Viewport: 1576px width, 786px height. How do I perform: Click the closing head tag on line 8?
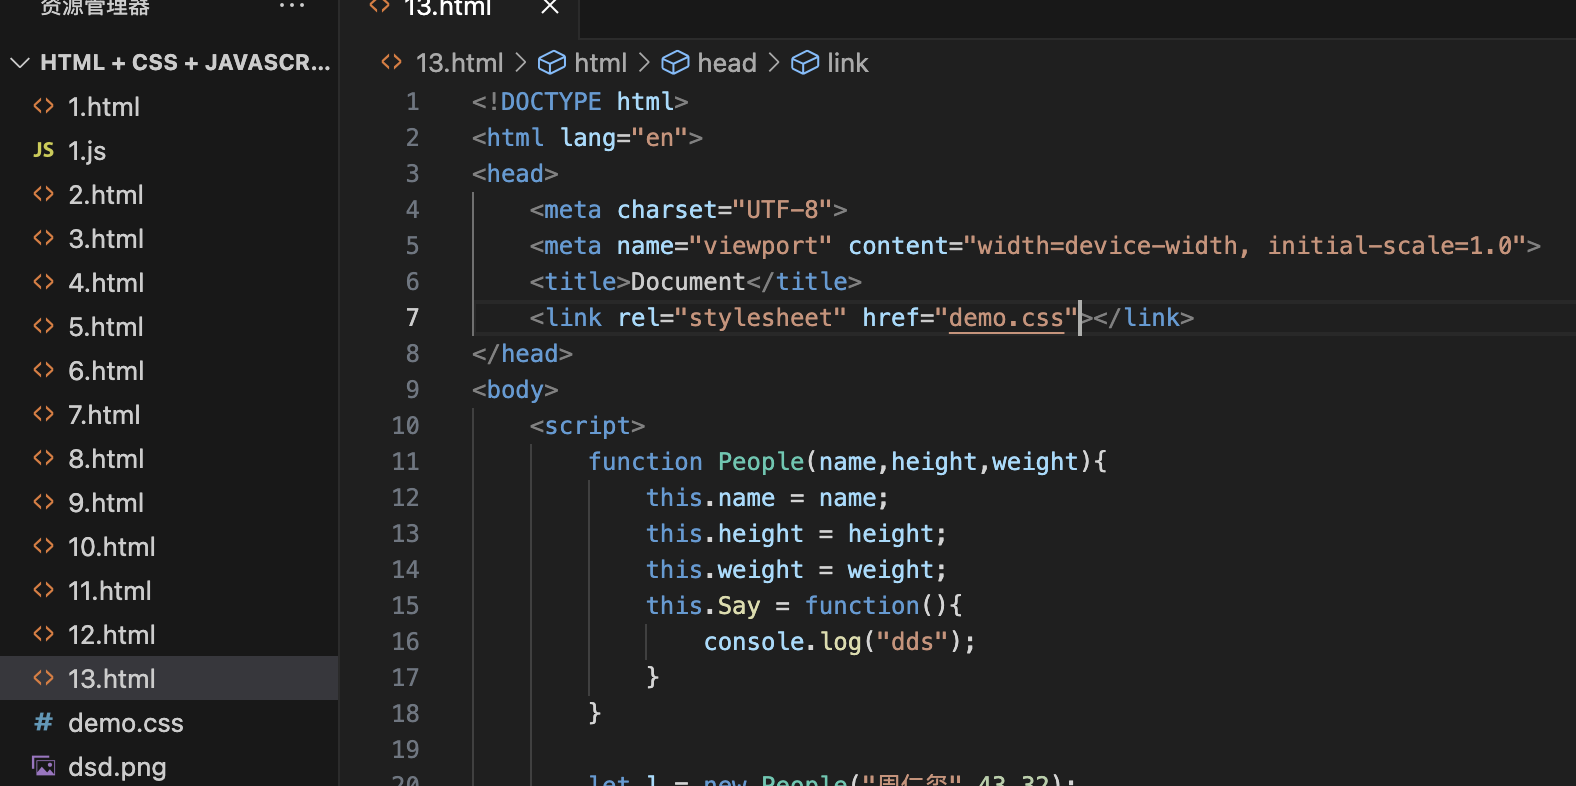coord(522,354)
